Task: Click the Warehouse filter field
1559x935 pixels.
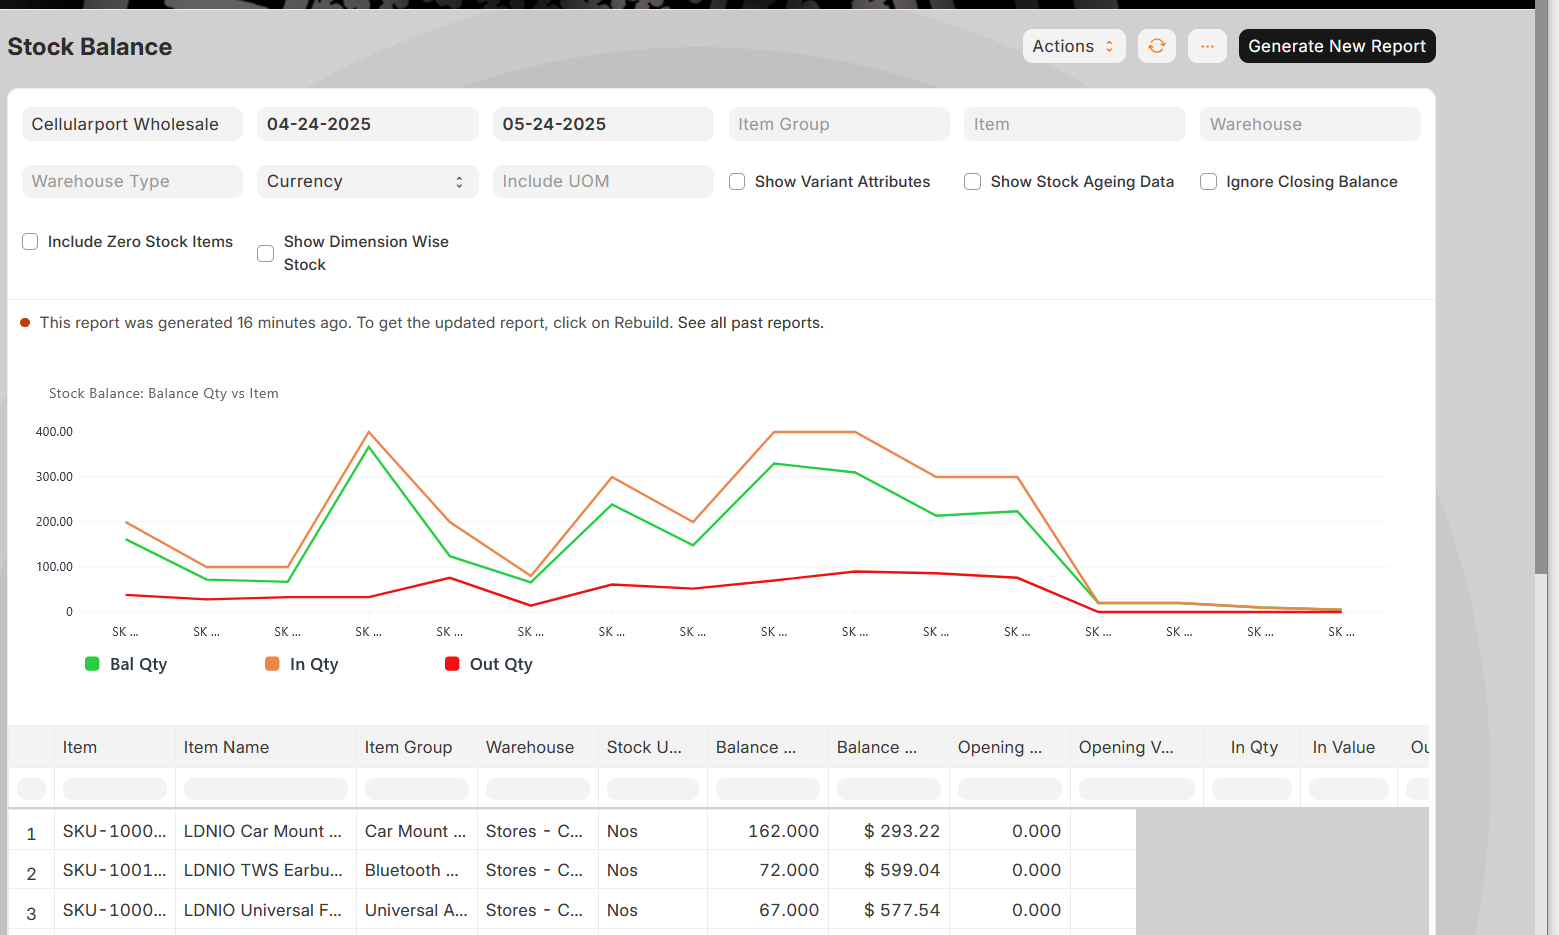Action: pyautogui.click(x=1310, y=124)
